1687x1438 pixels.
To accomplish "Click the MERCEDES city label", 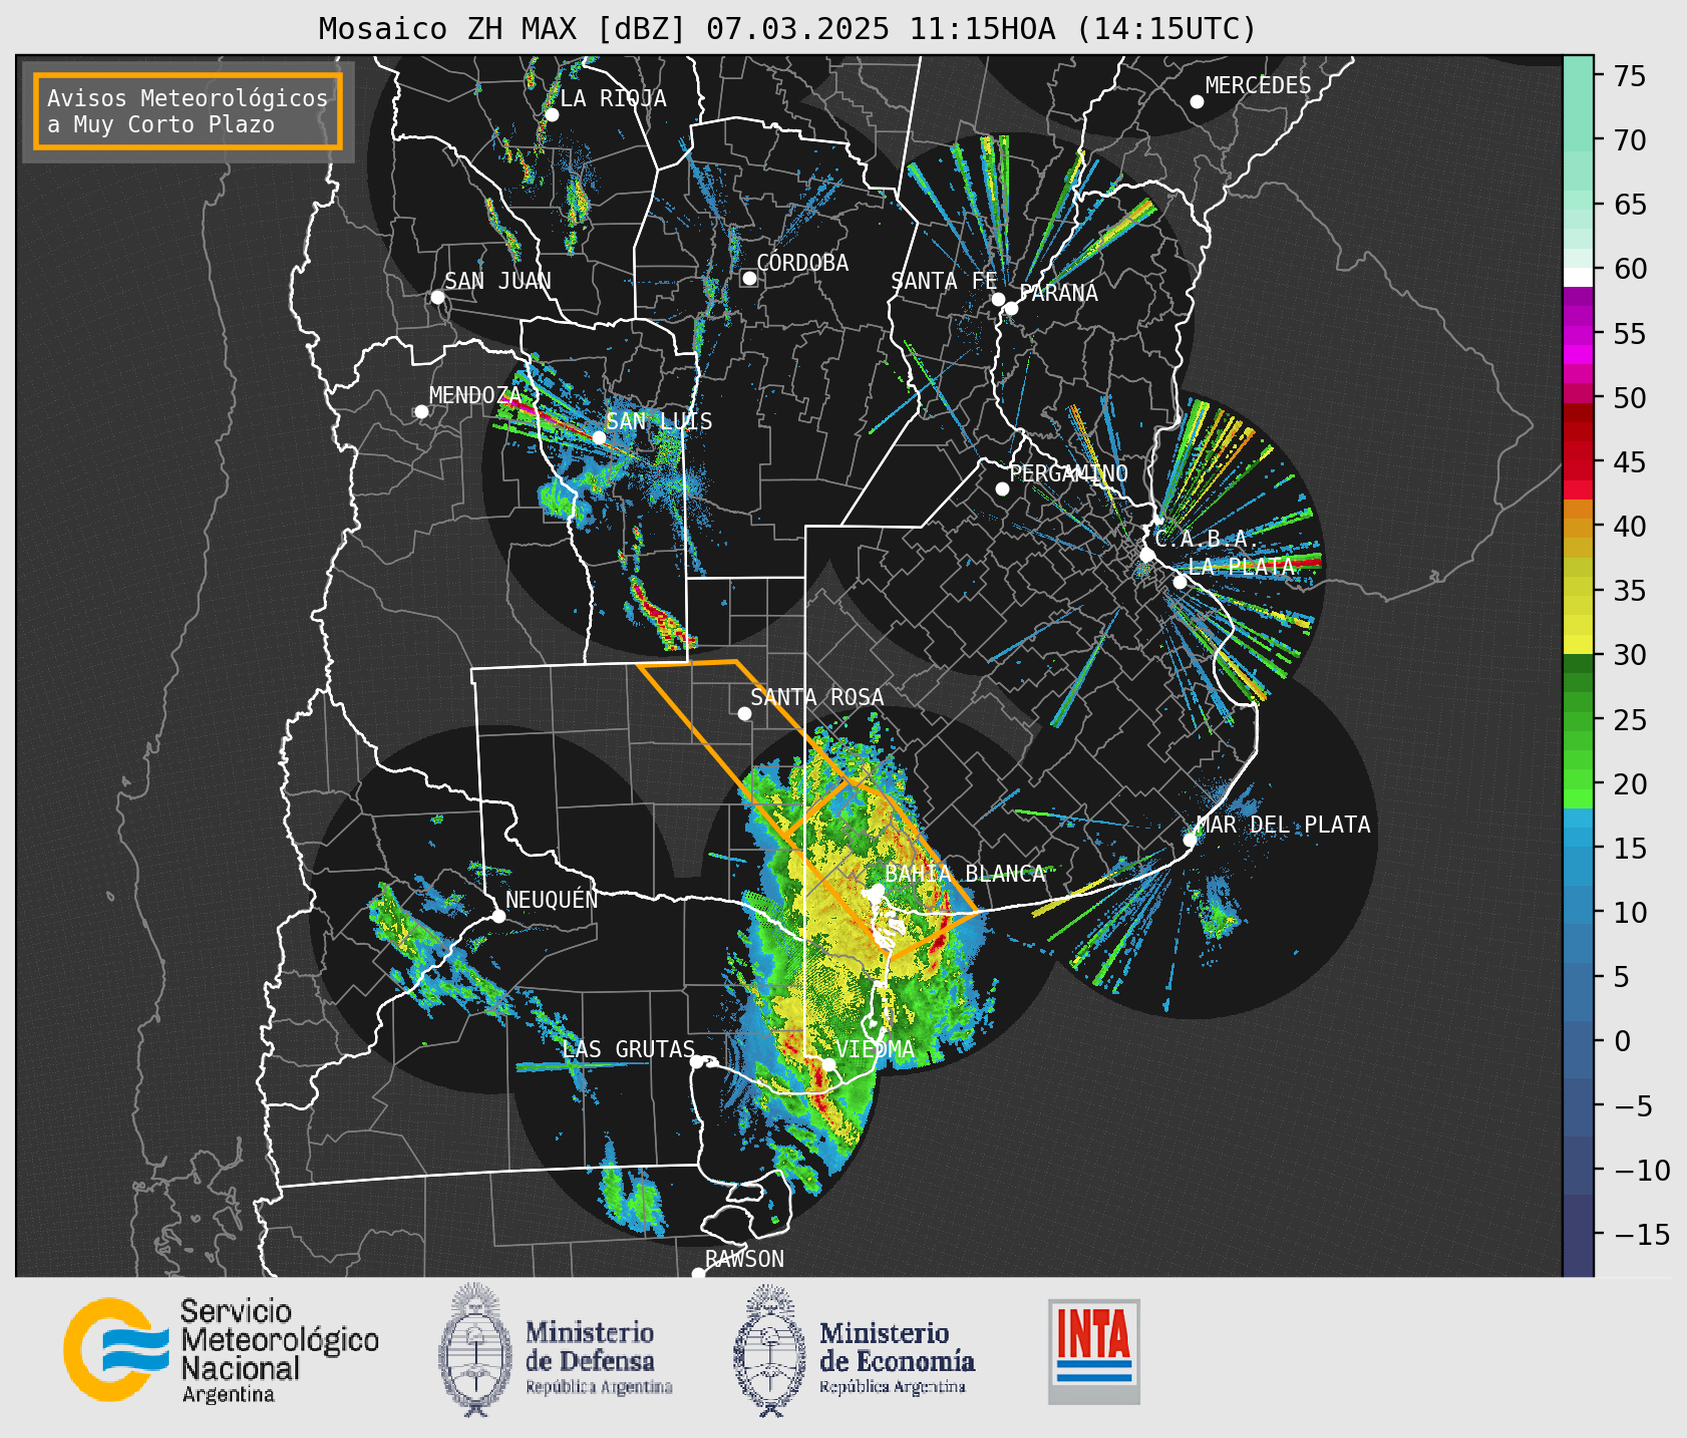I will click(1258, 86).
